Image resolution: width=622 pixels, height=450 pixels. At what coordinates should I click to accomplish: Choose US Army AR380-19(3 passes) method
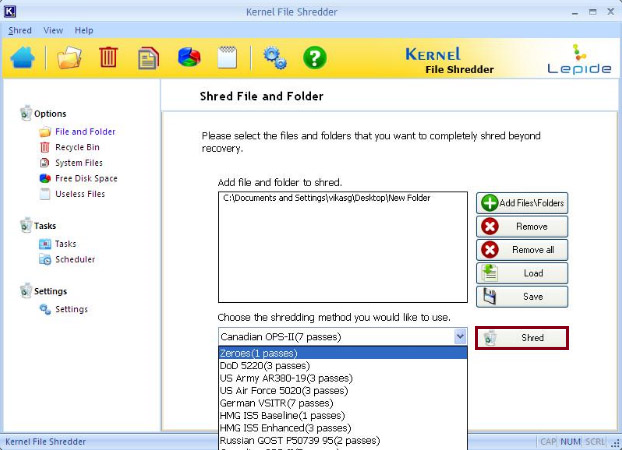click(343, 378)
